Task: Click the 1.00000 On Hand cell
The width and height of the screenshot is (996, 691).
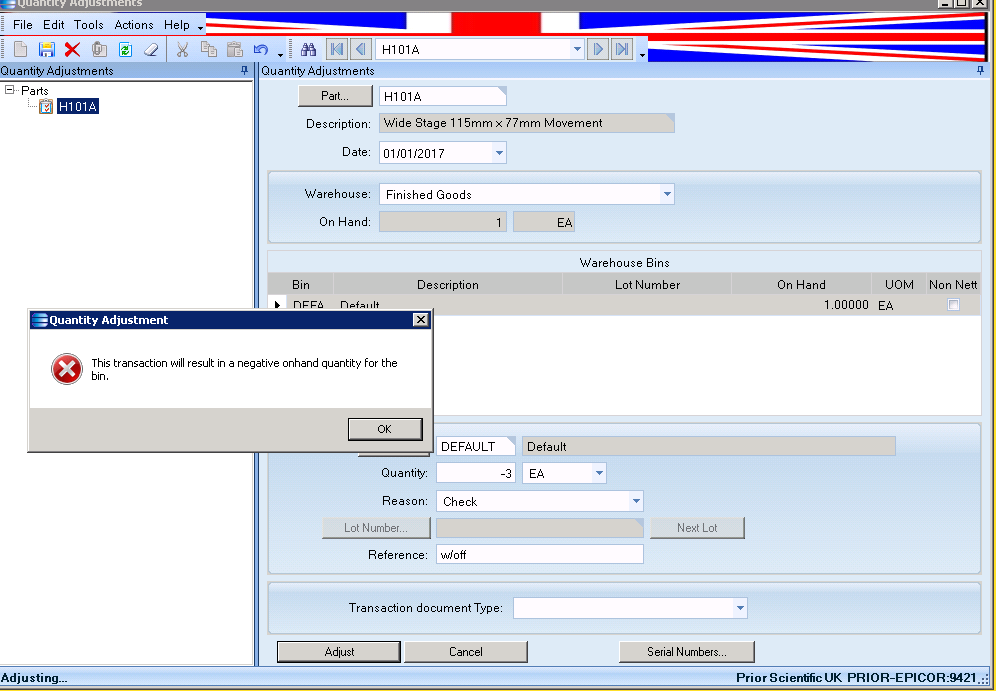Action: point(801,305)
